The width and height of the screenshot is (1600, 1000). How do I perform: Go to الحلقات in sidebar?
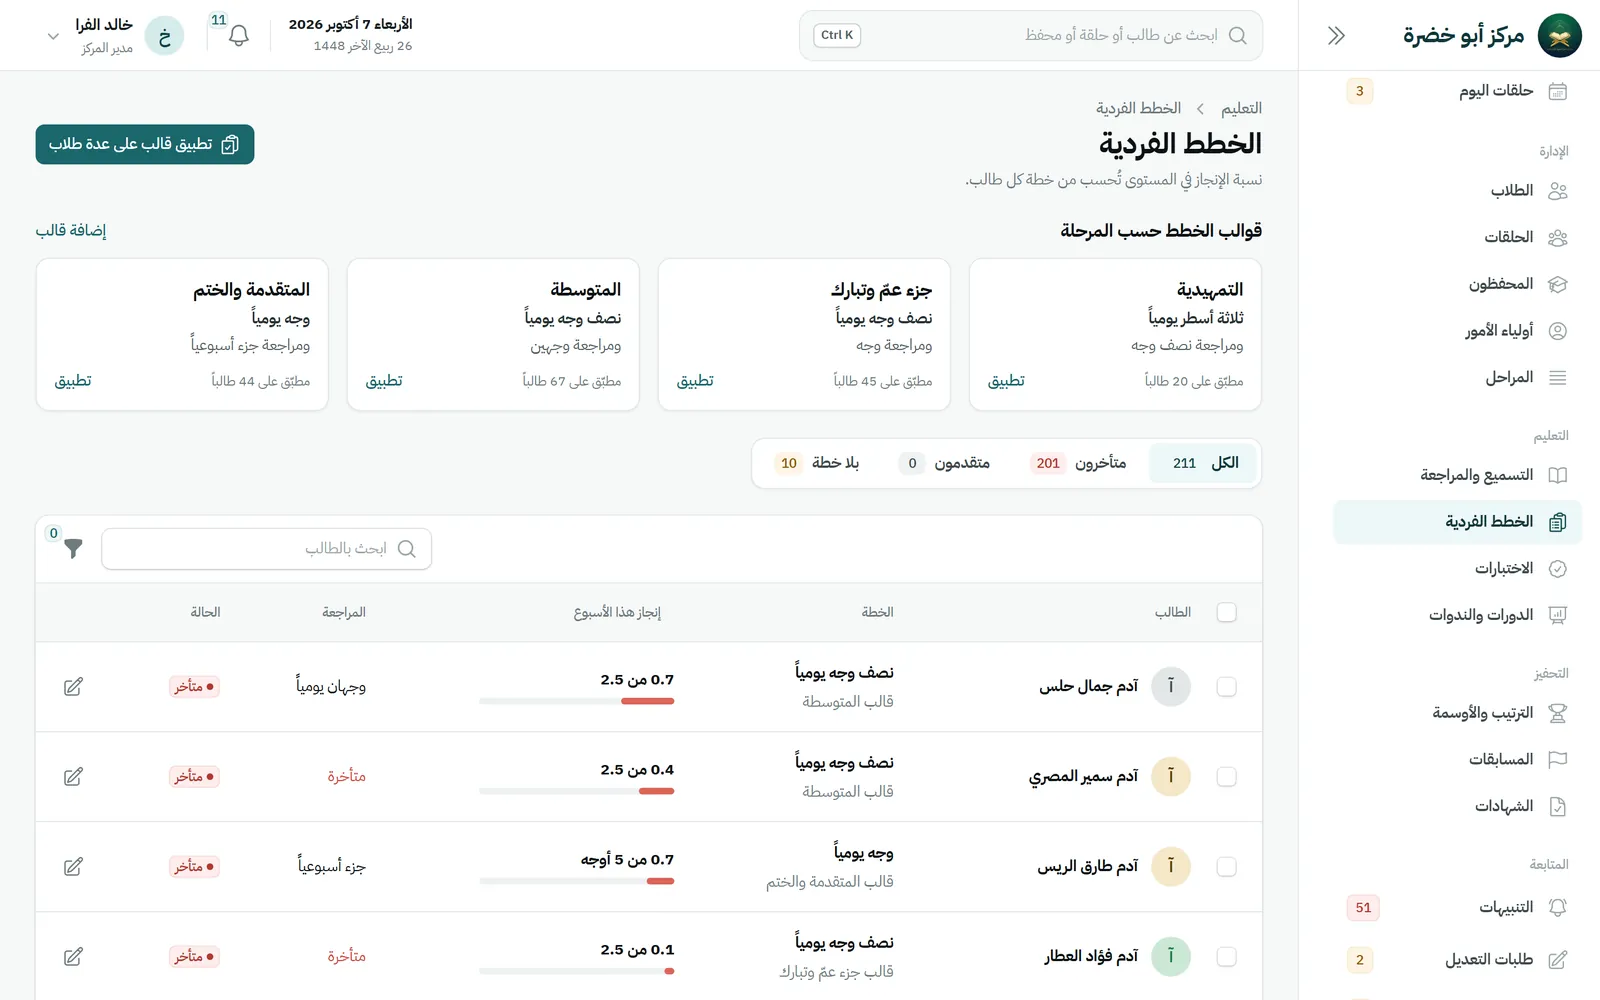(x=1458, y=237)
